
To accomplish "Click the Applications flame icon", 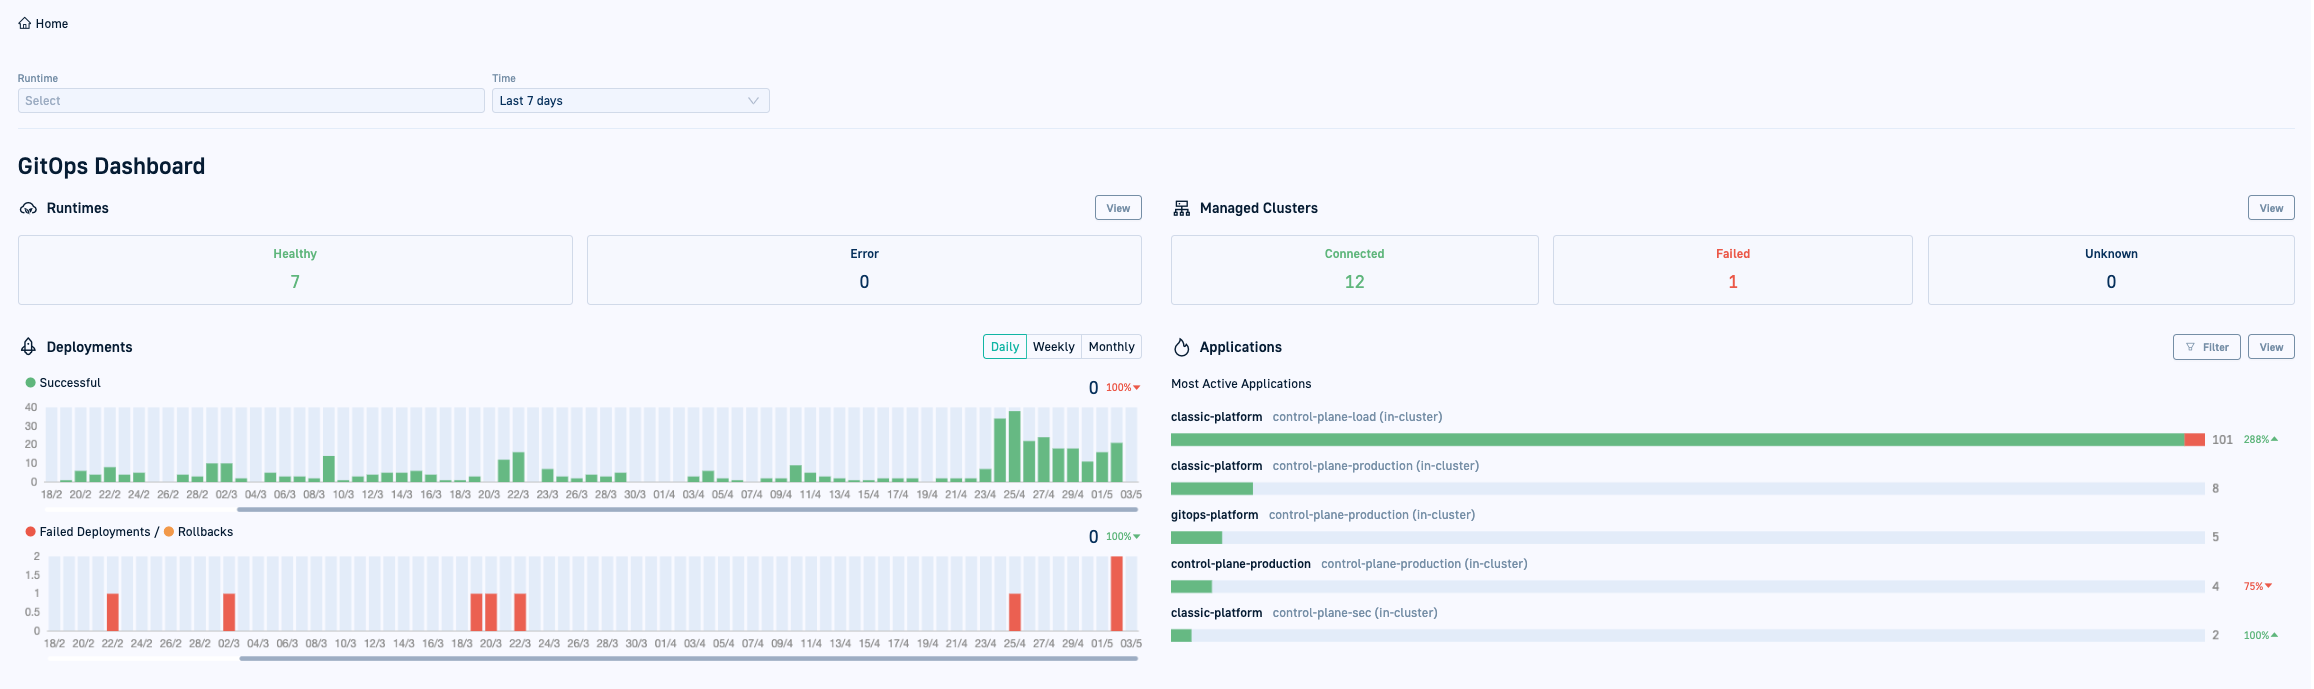I will (1181, 347).
